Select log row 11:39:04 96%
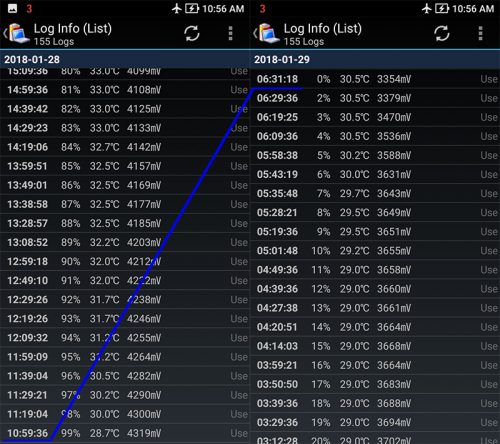Image resolution: width=500 pixels, height=444 pixels. (x=125, y=376)
